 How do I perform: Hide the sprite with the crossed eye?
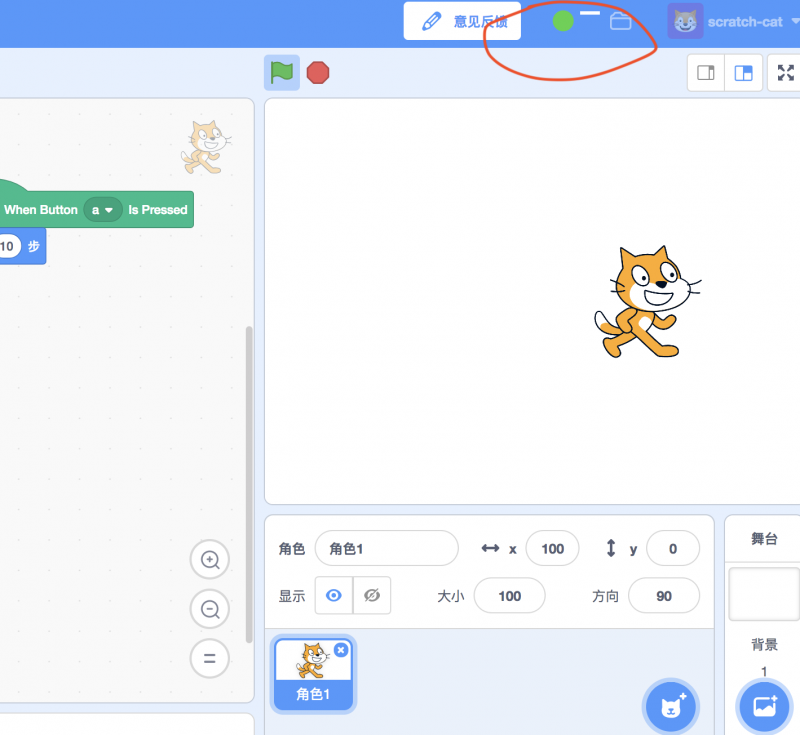(x=372, y=595)
